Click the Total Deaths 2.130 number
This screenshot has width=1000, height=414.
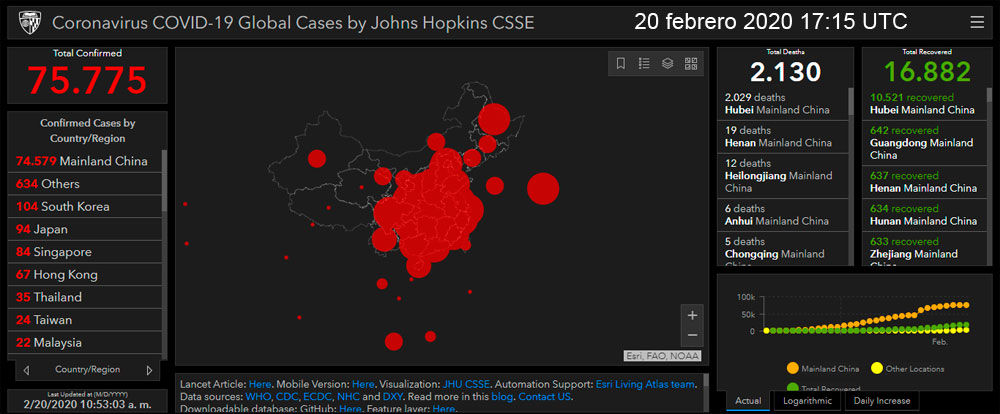785,71
